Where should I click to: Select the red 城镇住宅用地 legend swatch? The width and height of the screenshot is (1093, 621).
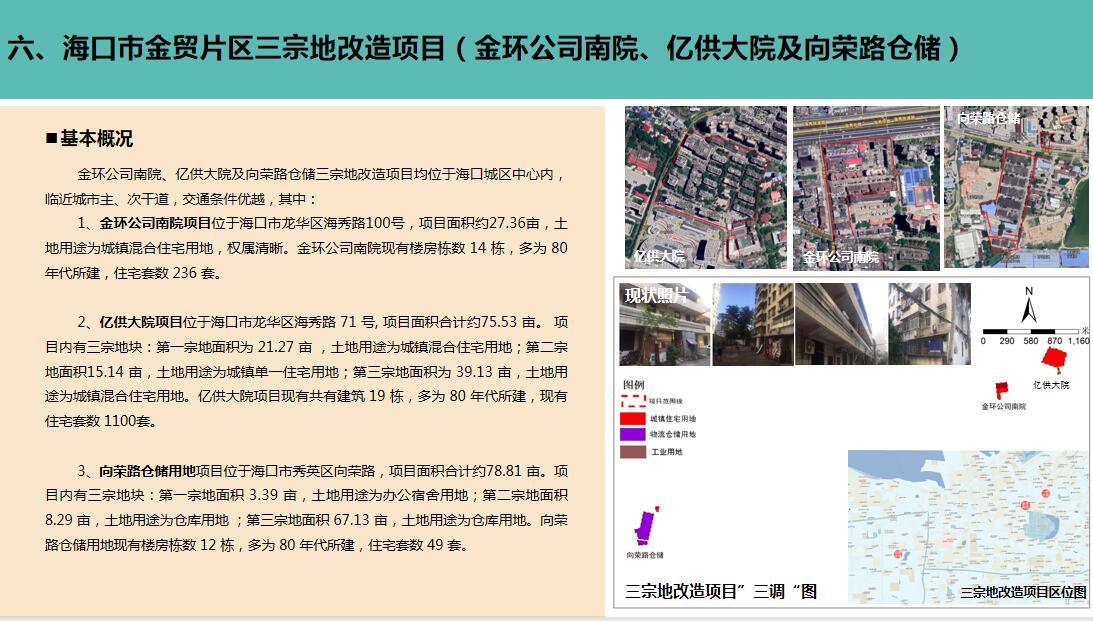(x=632, y=418)
